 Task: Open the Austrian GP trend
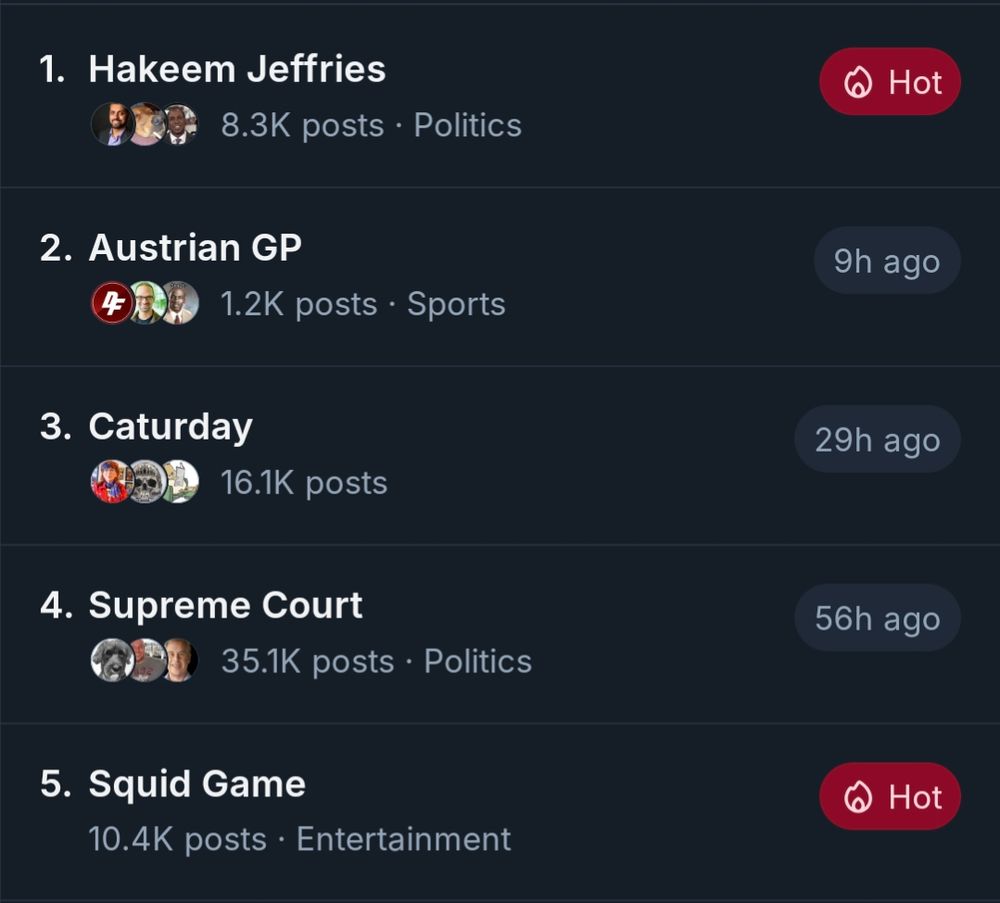pyautogui.click(x=195, y=248)
